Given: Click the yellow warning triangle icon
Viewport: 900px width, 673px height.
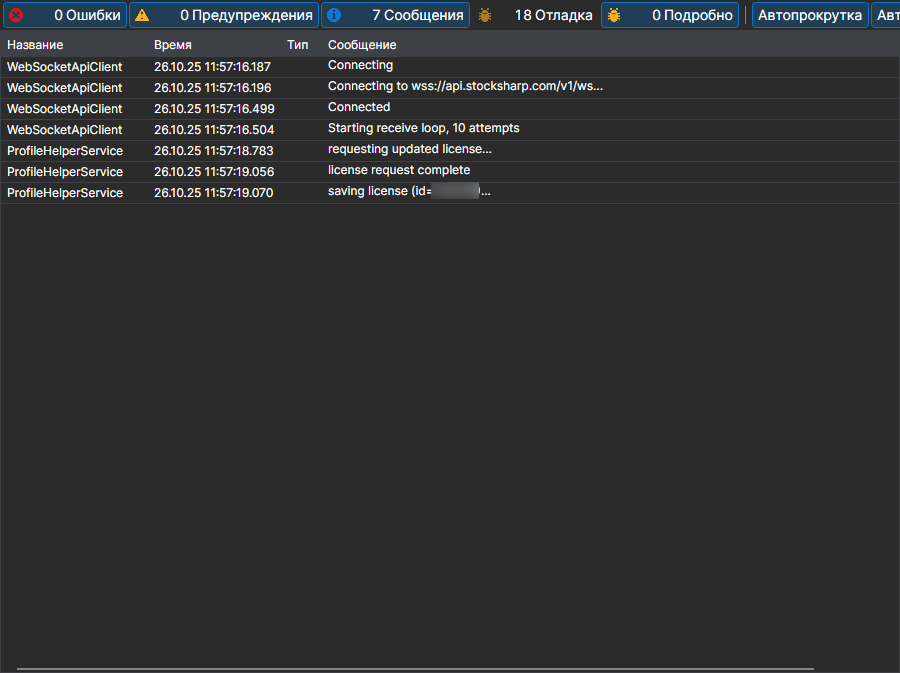Looking at the screenshot, I should pyautogui.click(x=142, y=15).
